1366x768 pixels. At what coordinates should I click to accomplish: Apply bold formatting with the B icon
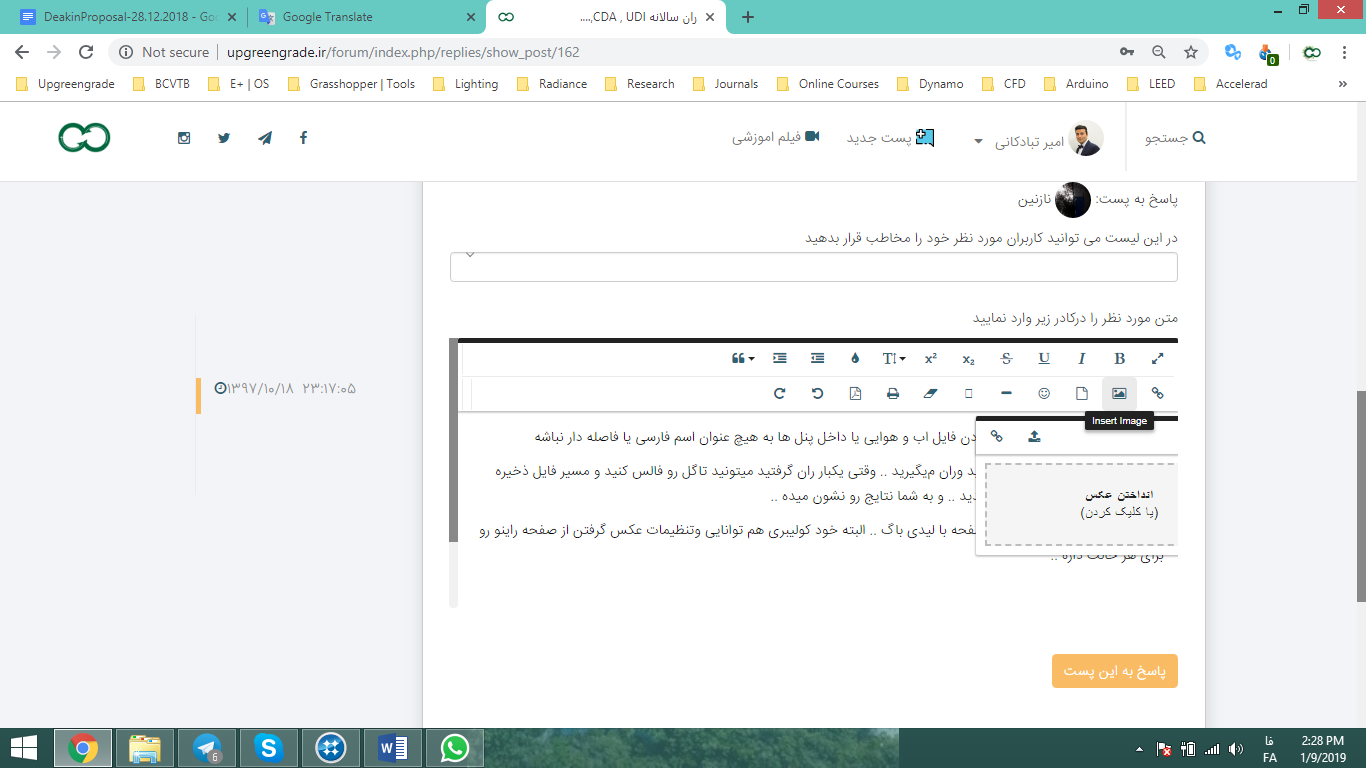coord(1120,358)
